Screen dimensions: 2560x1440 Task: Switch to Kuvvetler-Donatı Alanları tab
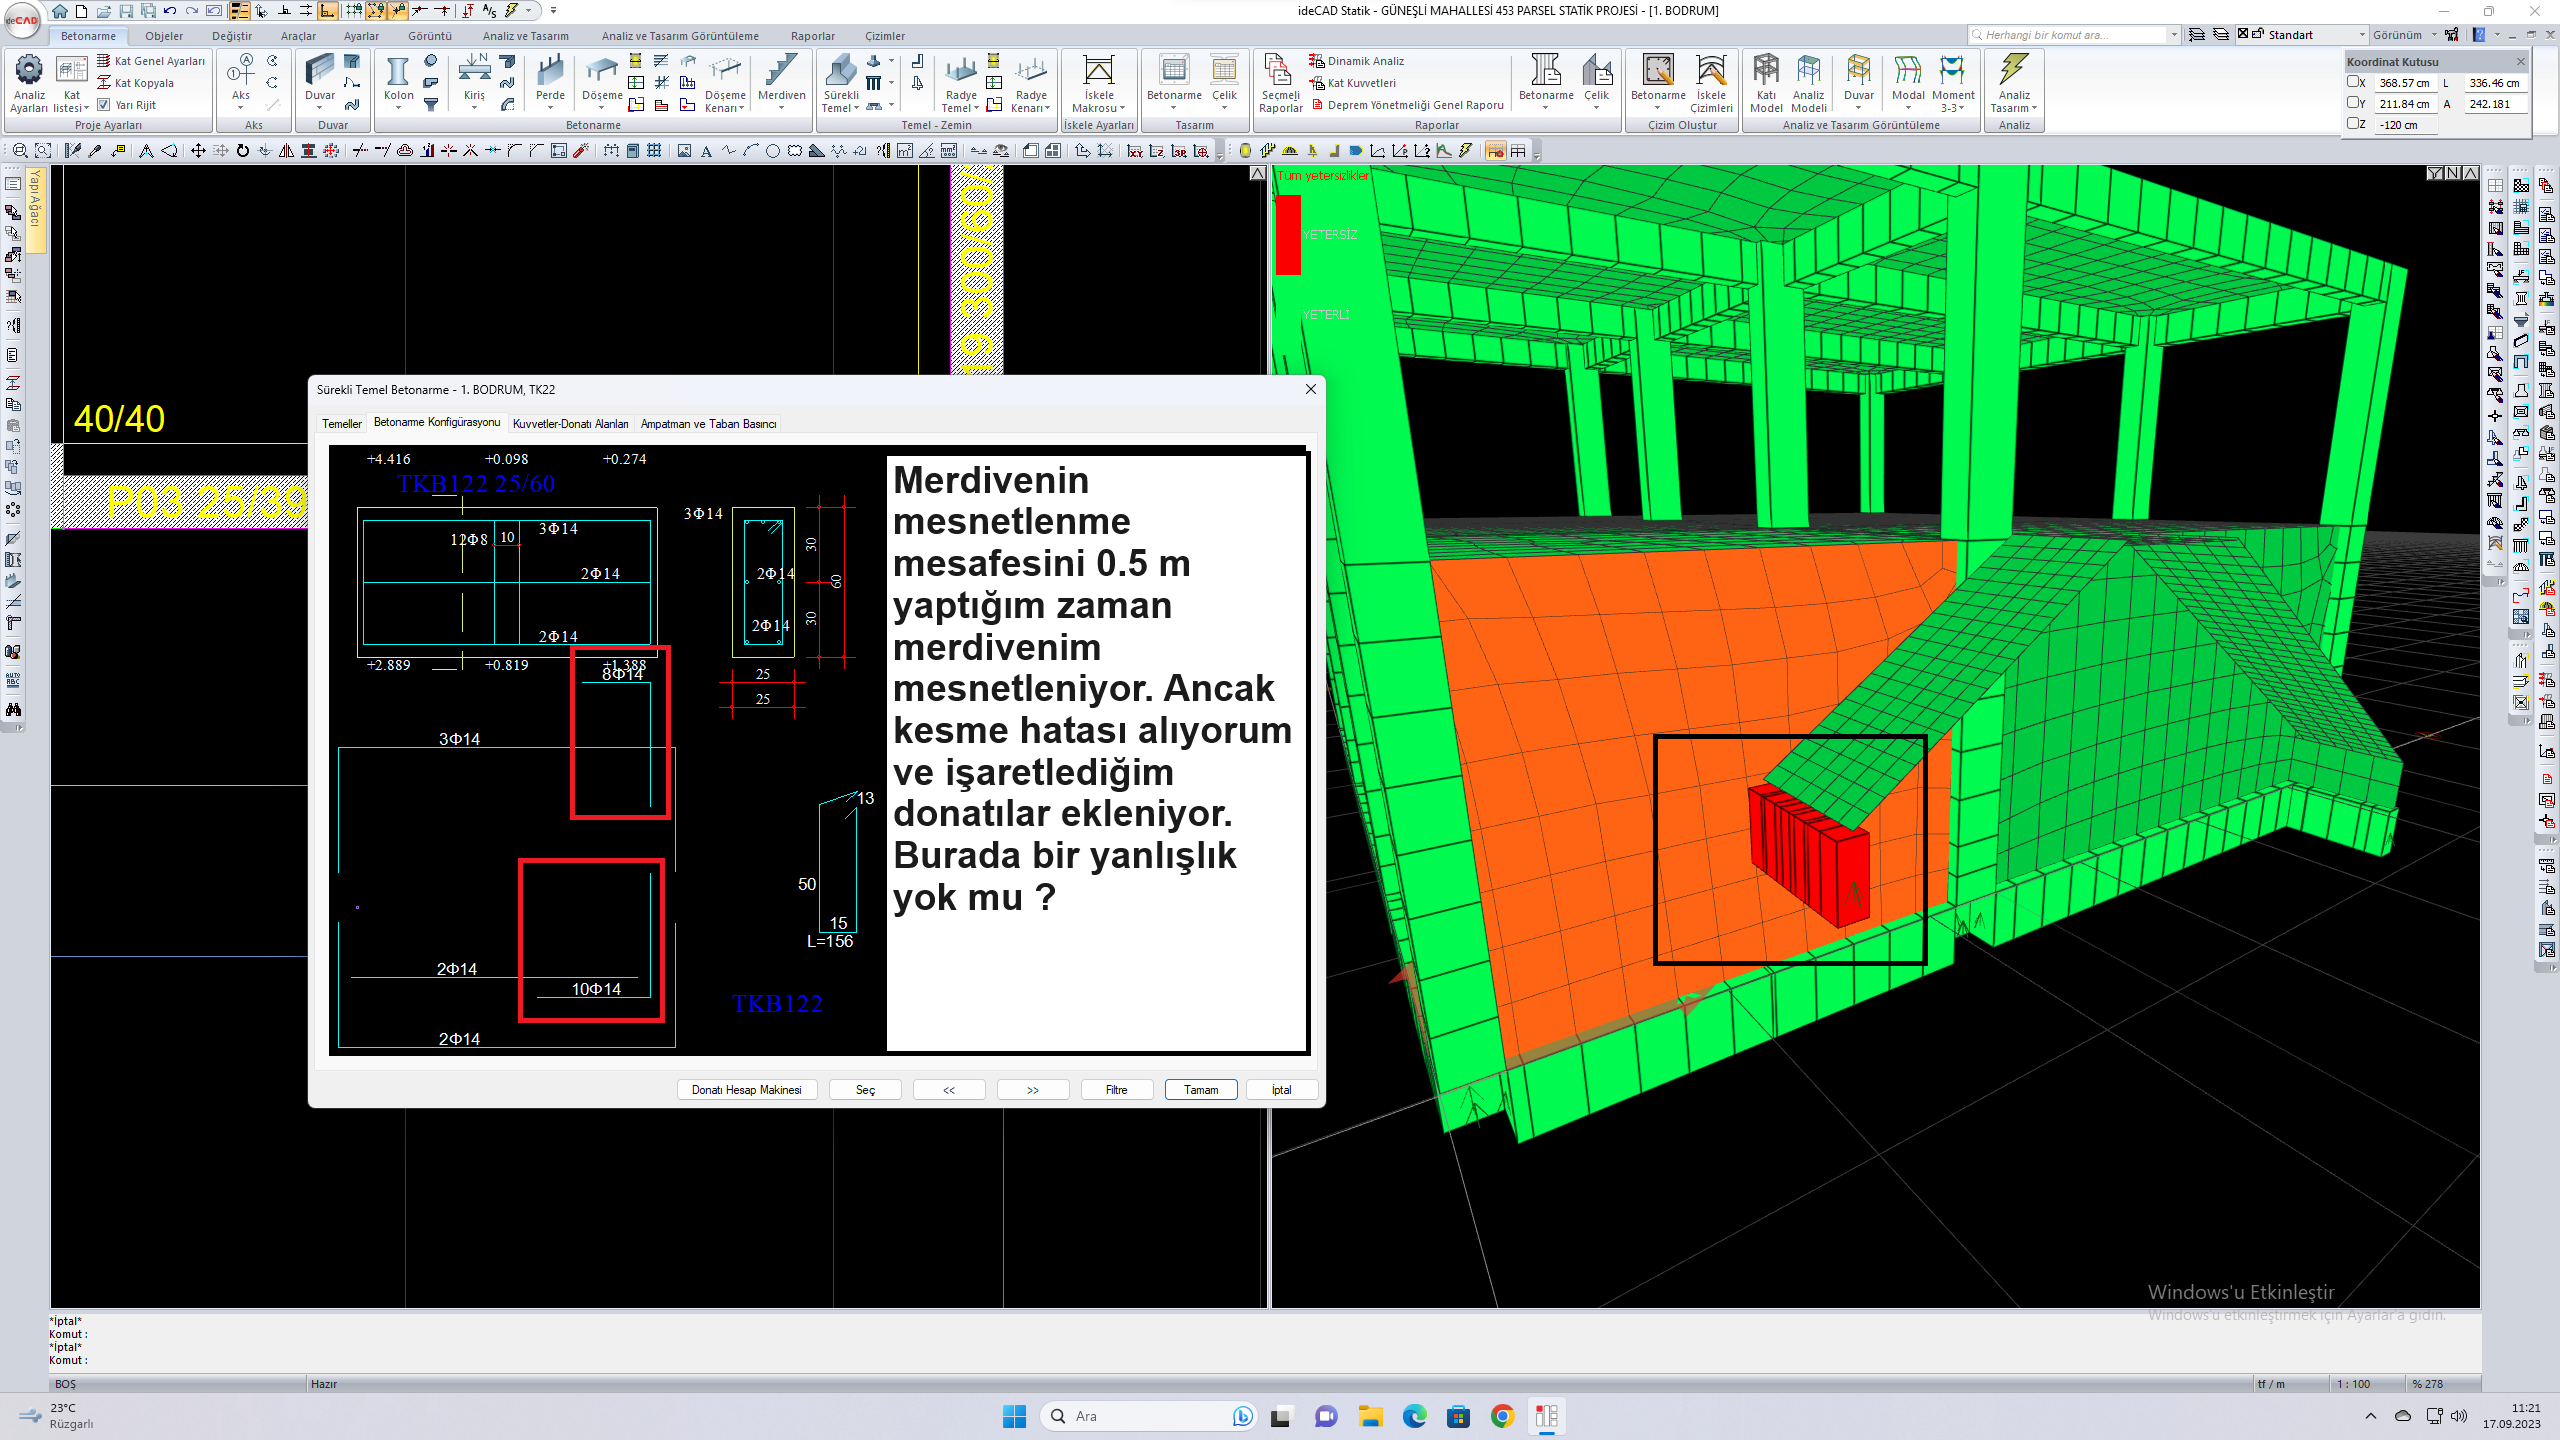point(570,424)
